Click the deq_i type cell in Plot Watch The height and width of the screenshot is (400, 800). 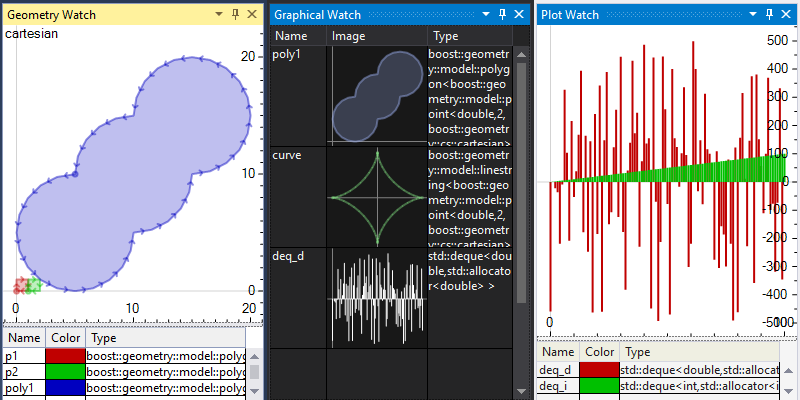click(x=699, y=385)
